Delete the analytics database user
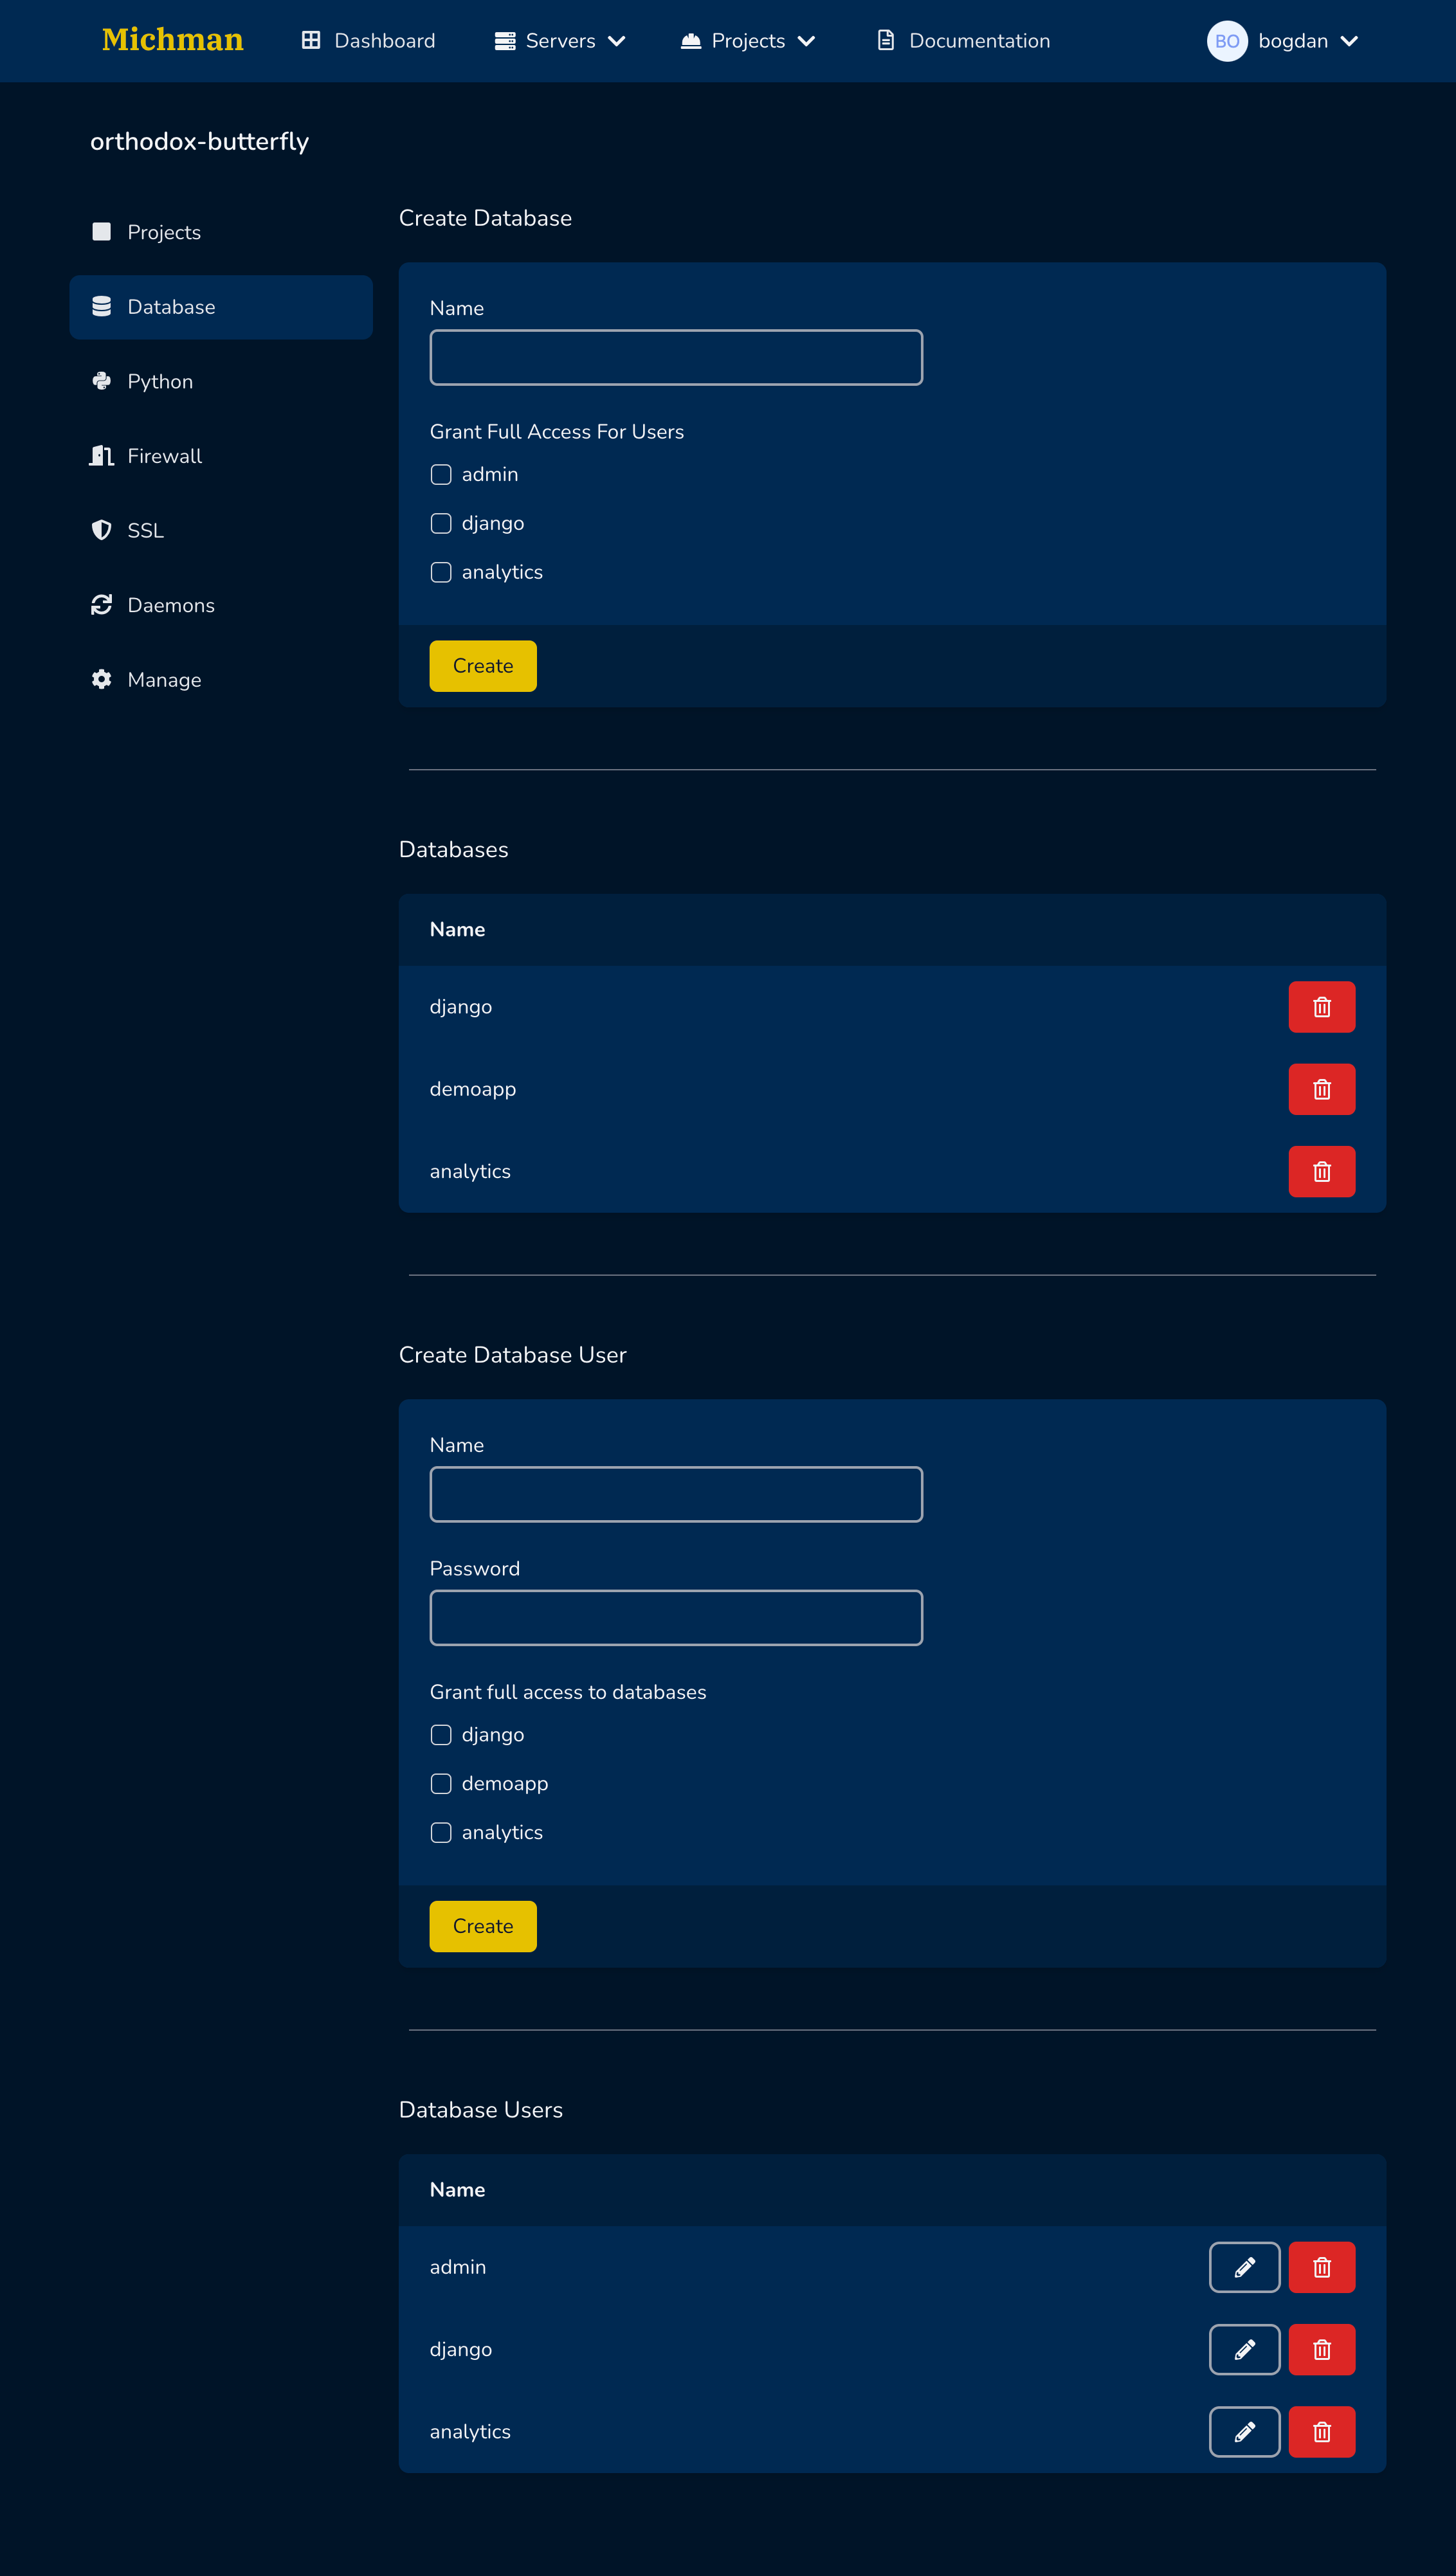This screenshot has width=1456, height=2576. click(x=1321, y=2431)
